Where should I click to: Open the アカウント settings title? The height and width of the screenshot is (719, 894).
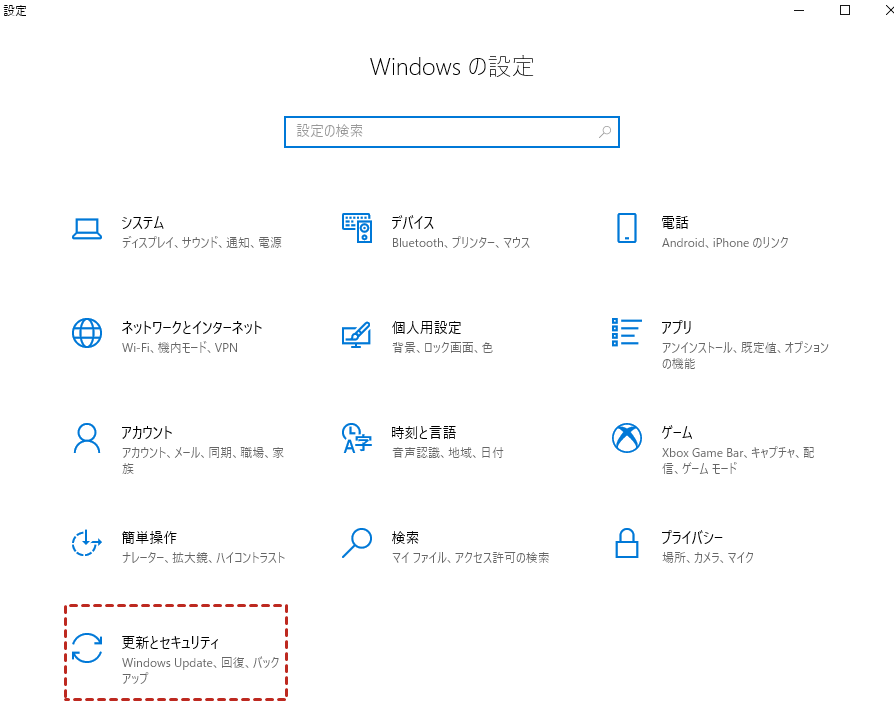147,432
